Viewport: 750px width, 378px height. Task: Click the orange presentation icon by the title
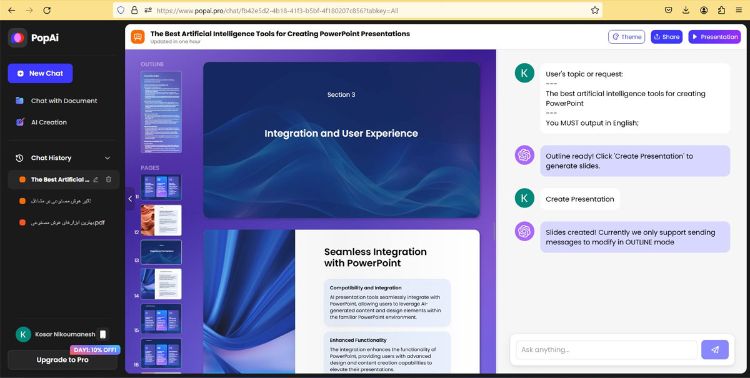pos(138,37)
